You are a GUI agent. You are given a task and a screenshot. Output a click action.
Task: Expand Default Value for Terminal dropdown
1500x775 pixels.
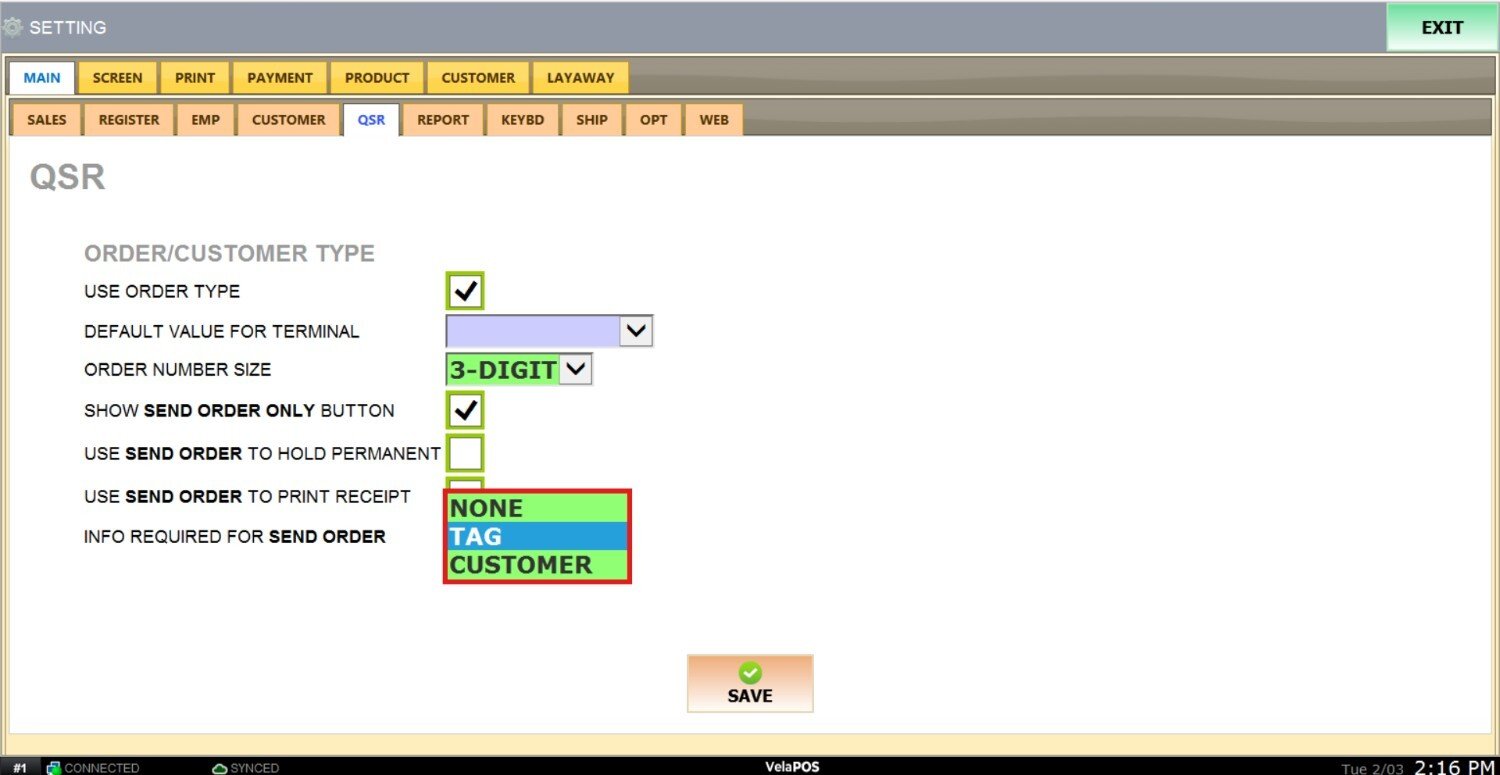coord(636,330)
